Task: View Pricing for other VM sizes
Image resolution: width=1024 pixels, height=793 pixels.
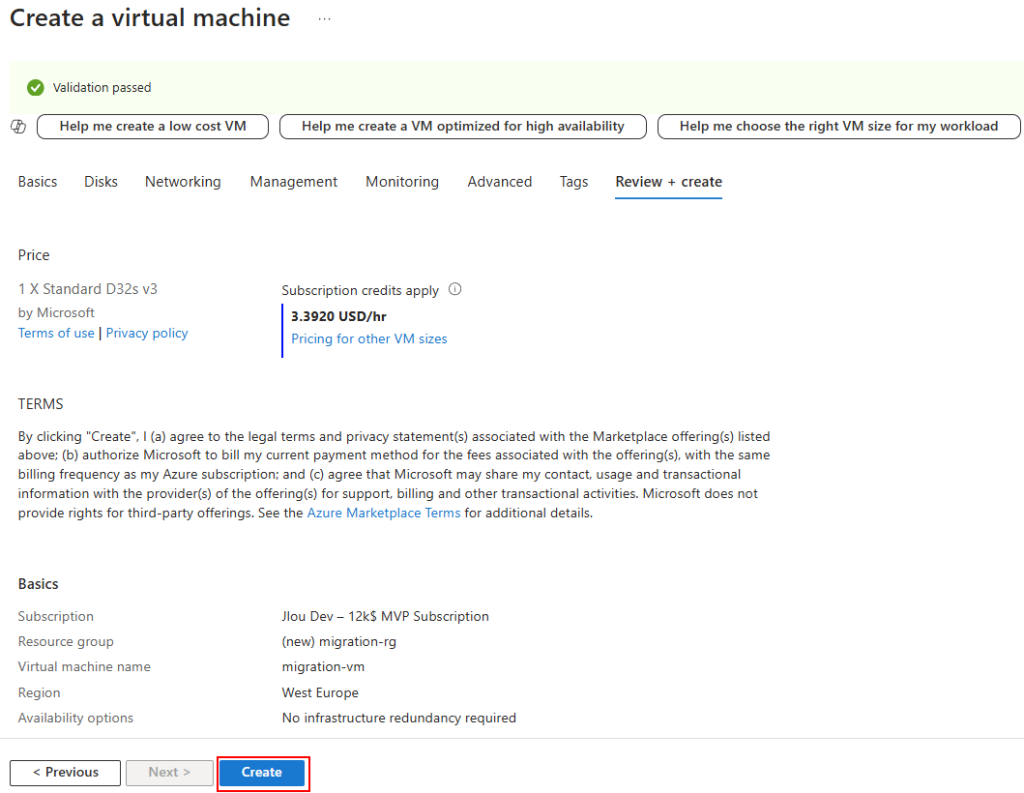Action: tap(369, 339)
